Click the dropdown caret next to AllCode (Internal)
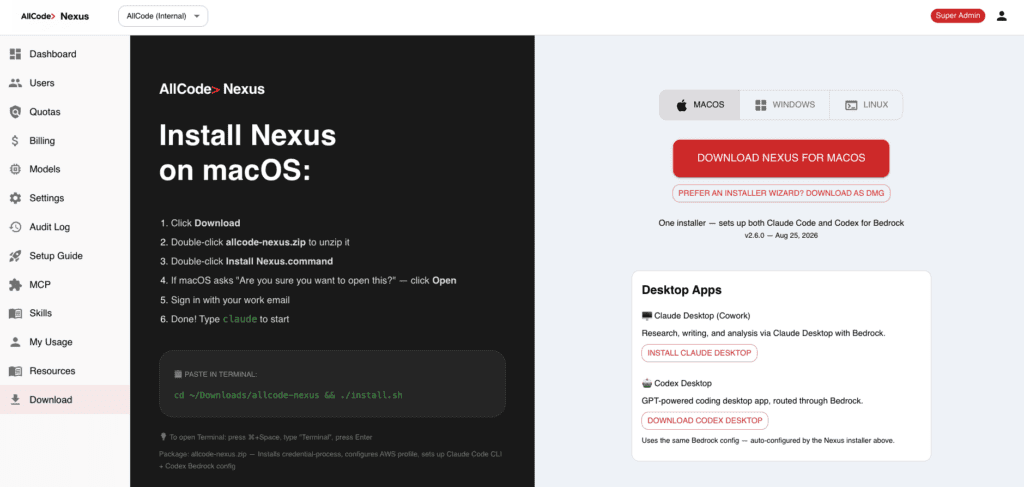 click(x=197, y=16)
